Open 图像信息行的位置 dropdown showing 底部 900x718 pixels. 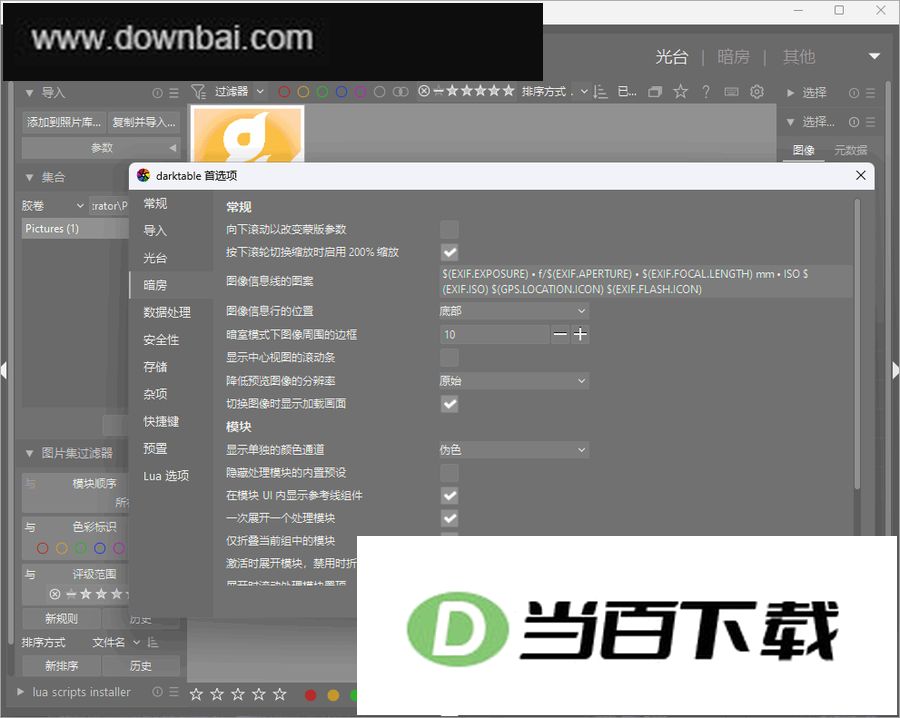coord(513,311)
